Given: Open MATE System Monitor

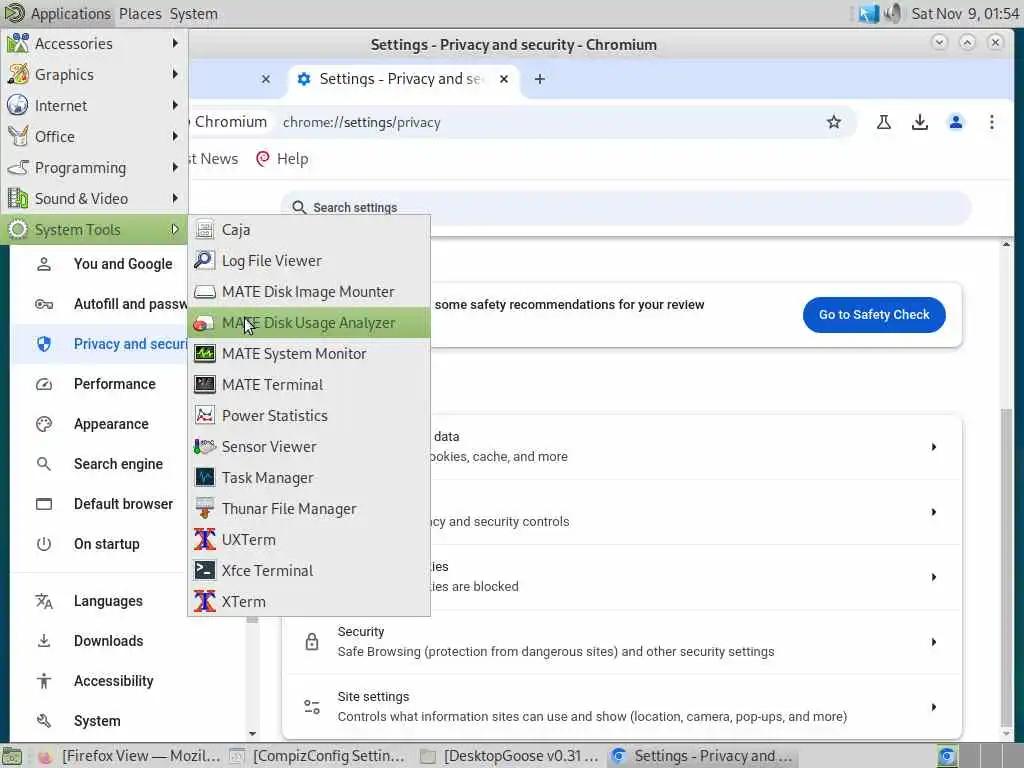Looking at the screenshot, I should pyautogui.click(x=309, y=354).
